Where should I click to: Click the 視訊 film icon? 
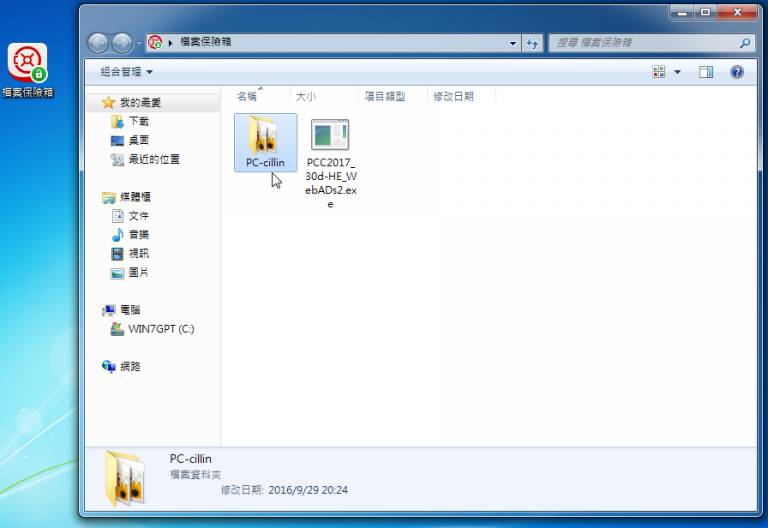117,254
